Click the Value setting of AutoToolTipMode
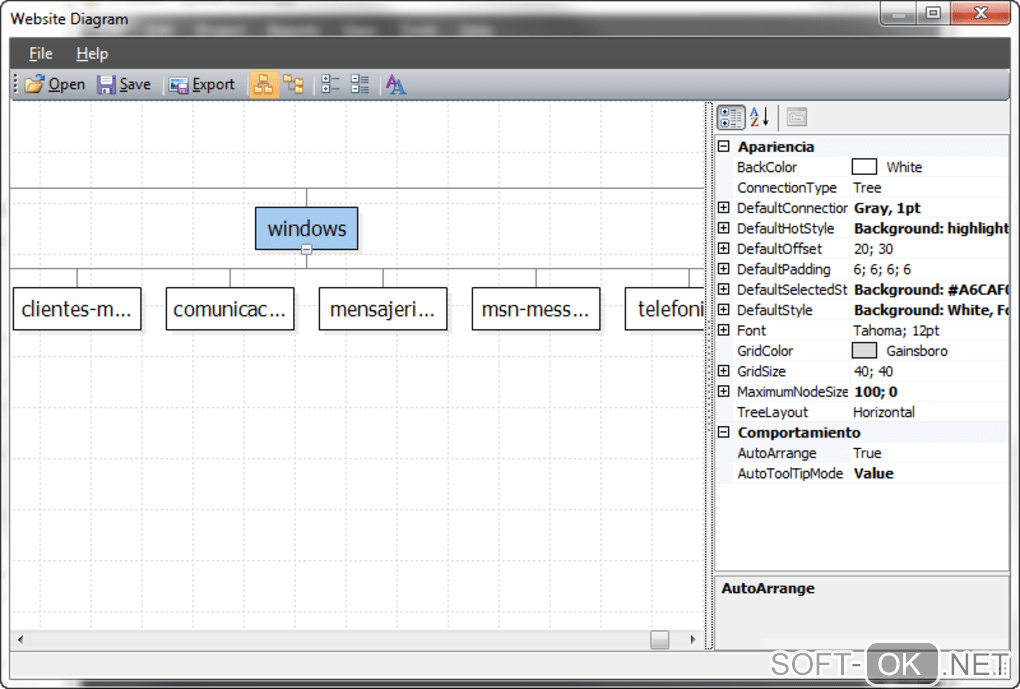 874,473
